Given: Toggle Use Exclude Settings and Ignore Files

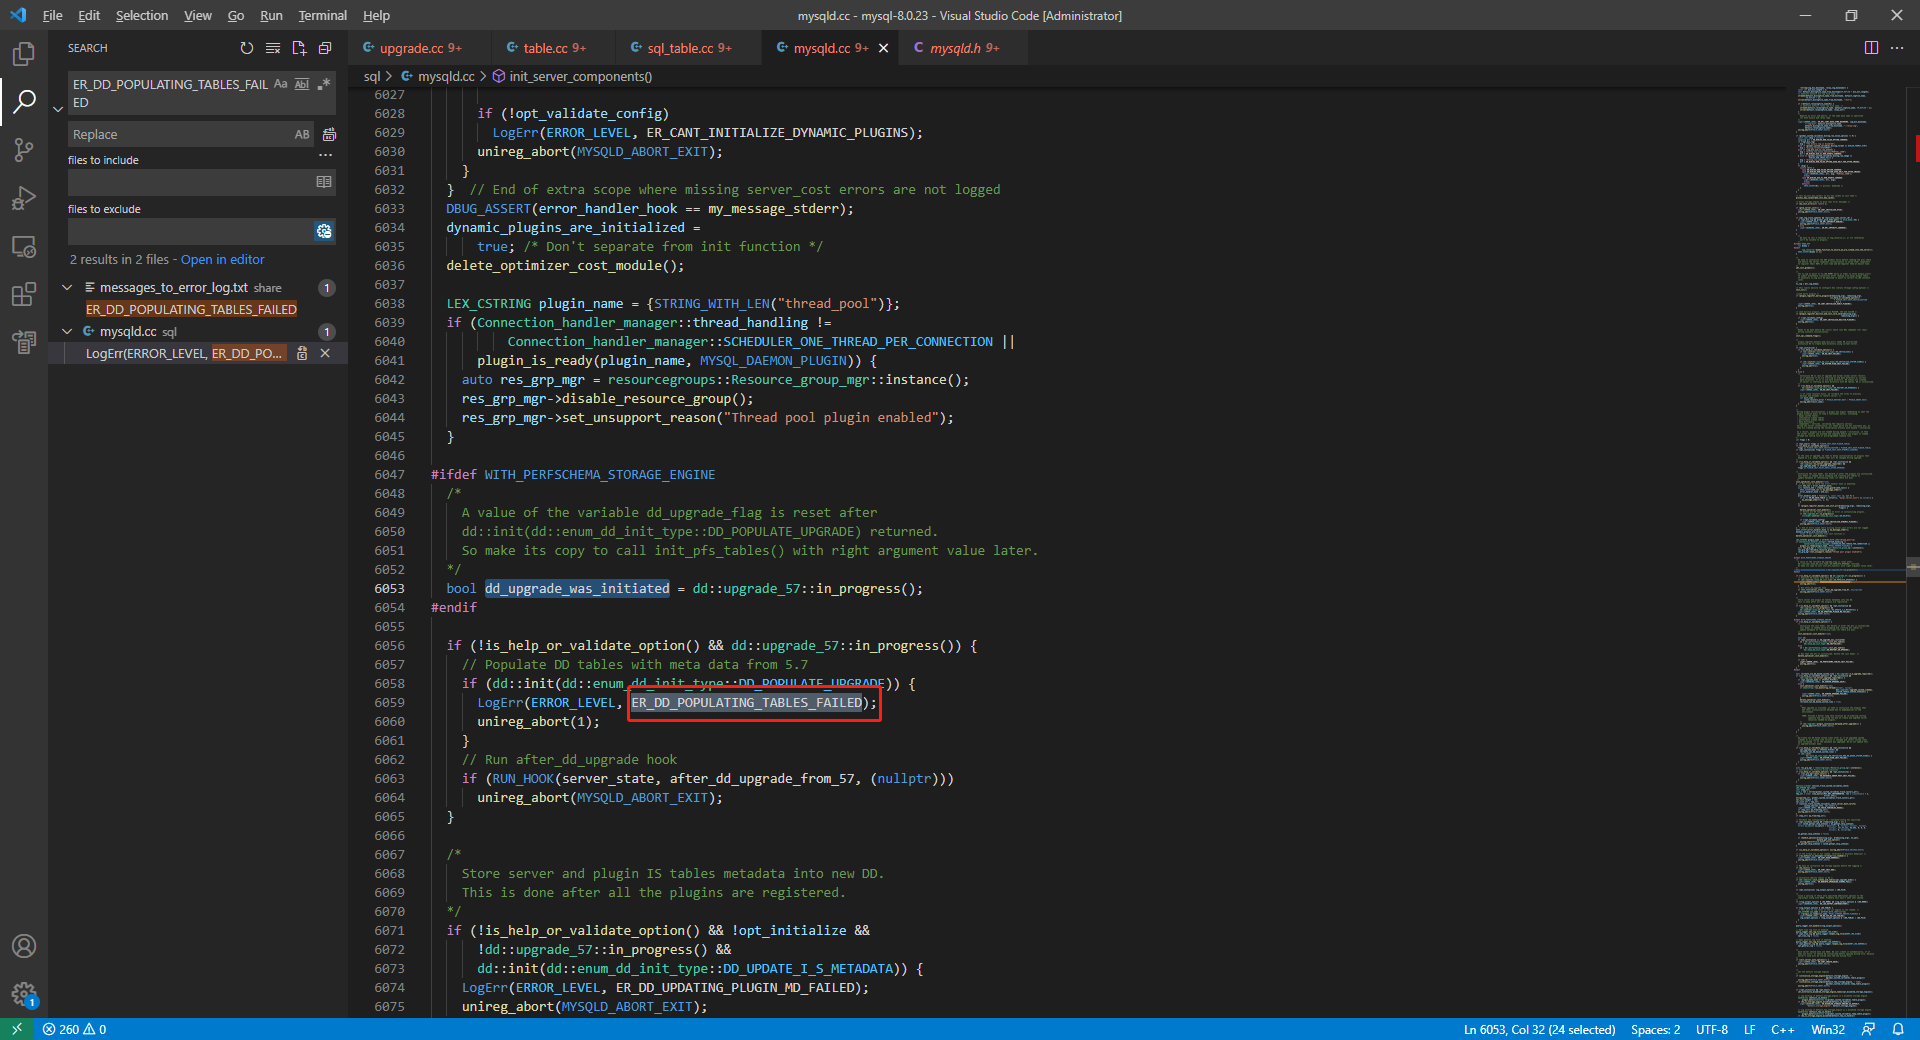Looking at the screenshot, I should click(x=324, y=231).
